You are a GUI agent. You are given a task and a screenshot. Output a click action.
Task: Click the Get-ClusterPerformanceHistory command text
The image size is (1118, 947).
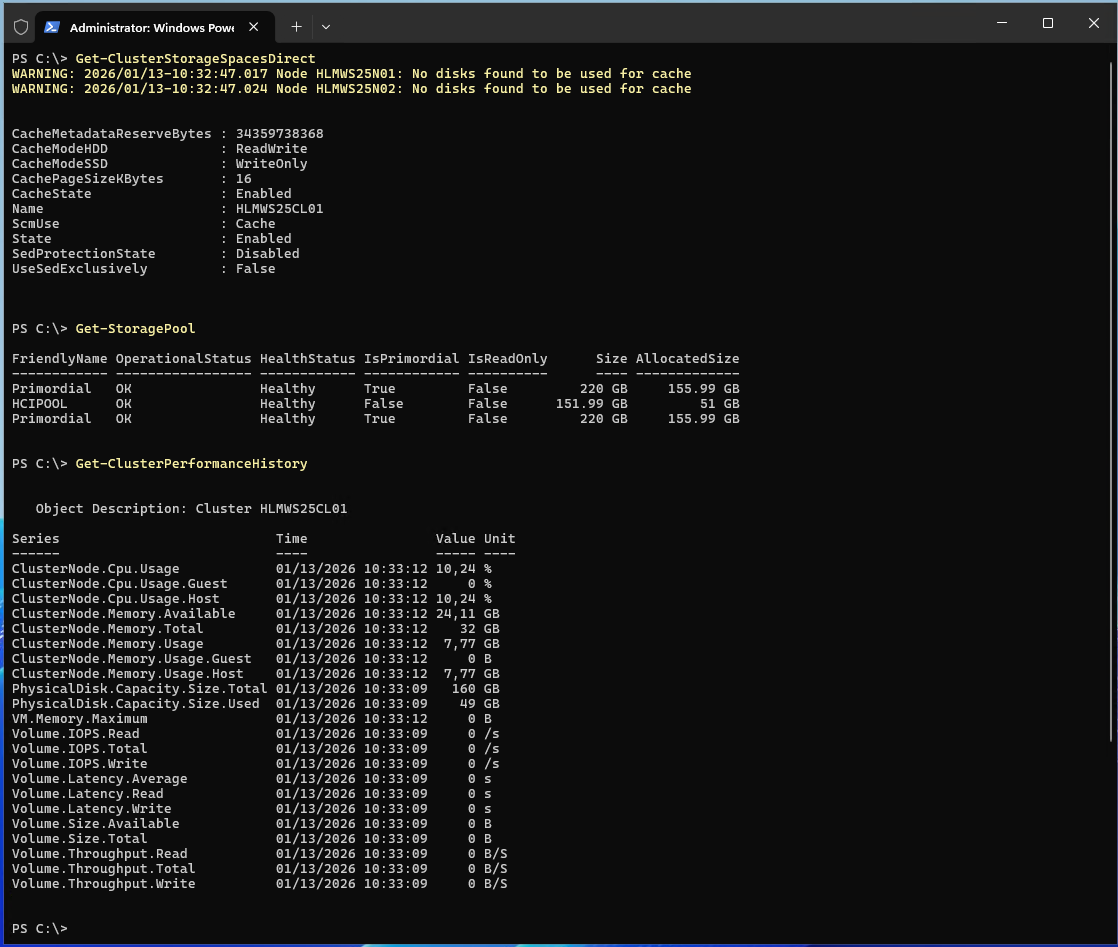click(191, 464)
